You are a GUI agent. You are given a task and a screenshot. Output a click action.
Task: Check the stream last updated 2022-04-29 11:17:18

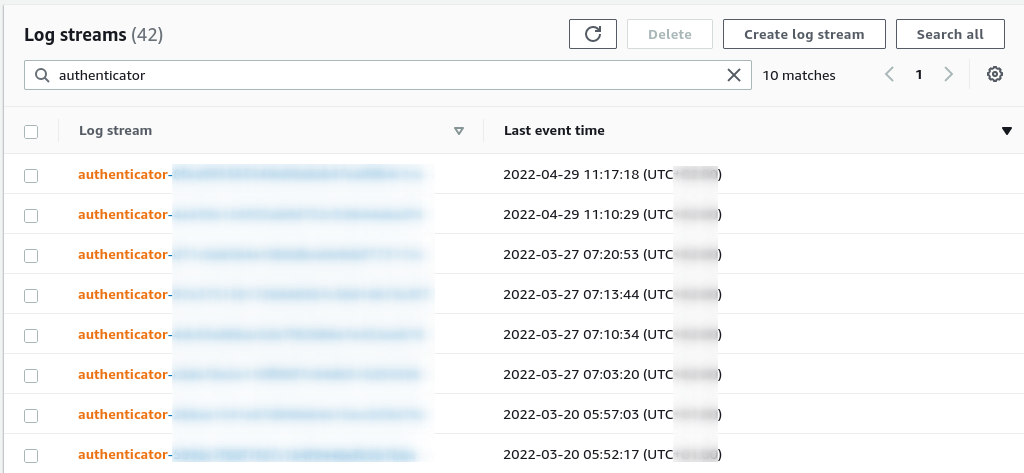coord(31,175)
